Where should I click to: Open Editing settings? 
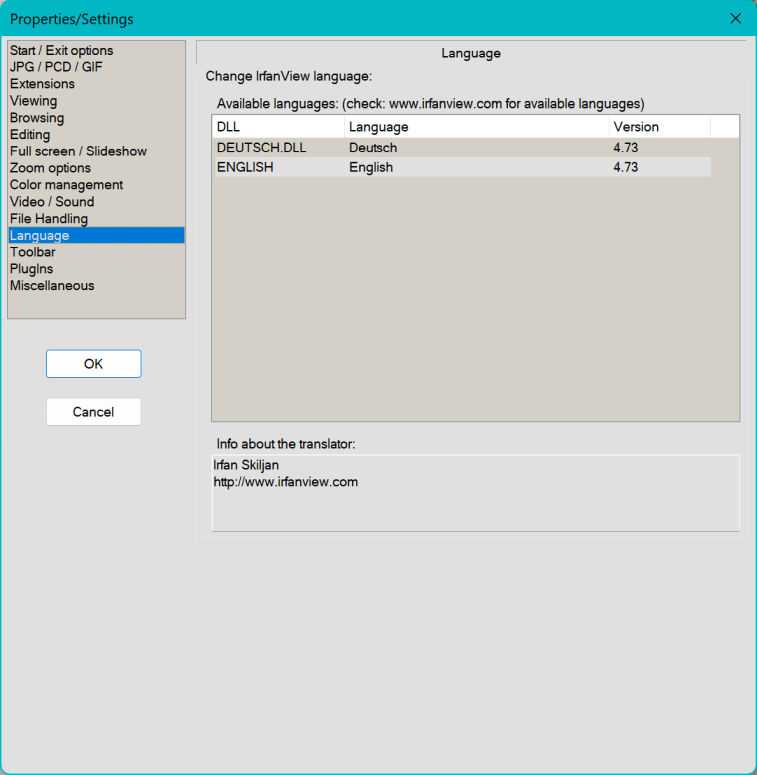29,135
